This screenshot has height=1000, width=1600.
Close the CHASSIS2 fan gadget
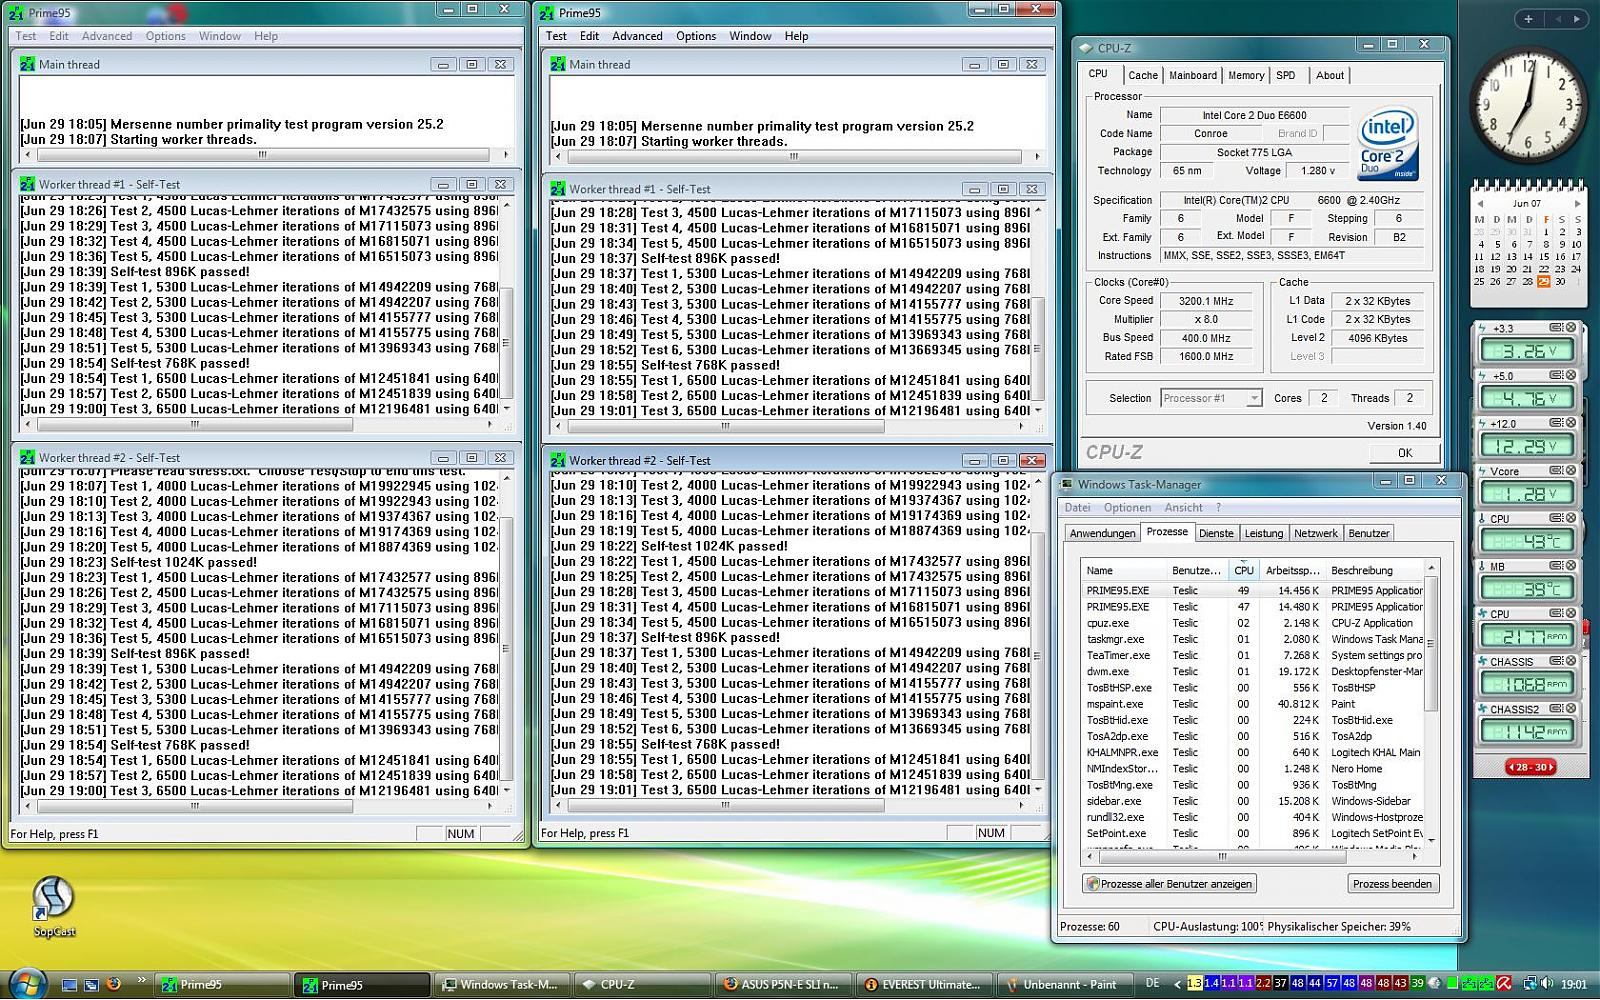(1571, 709)
